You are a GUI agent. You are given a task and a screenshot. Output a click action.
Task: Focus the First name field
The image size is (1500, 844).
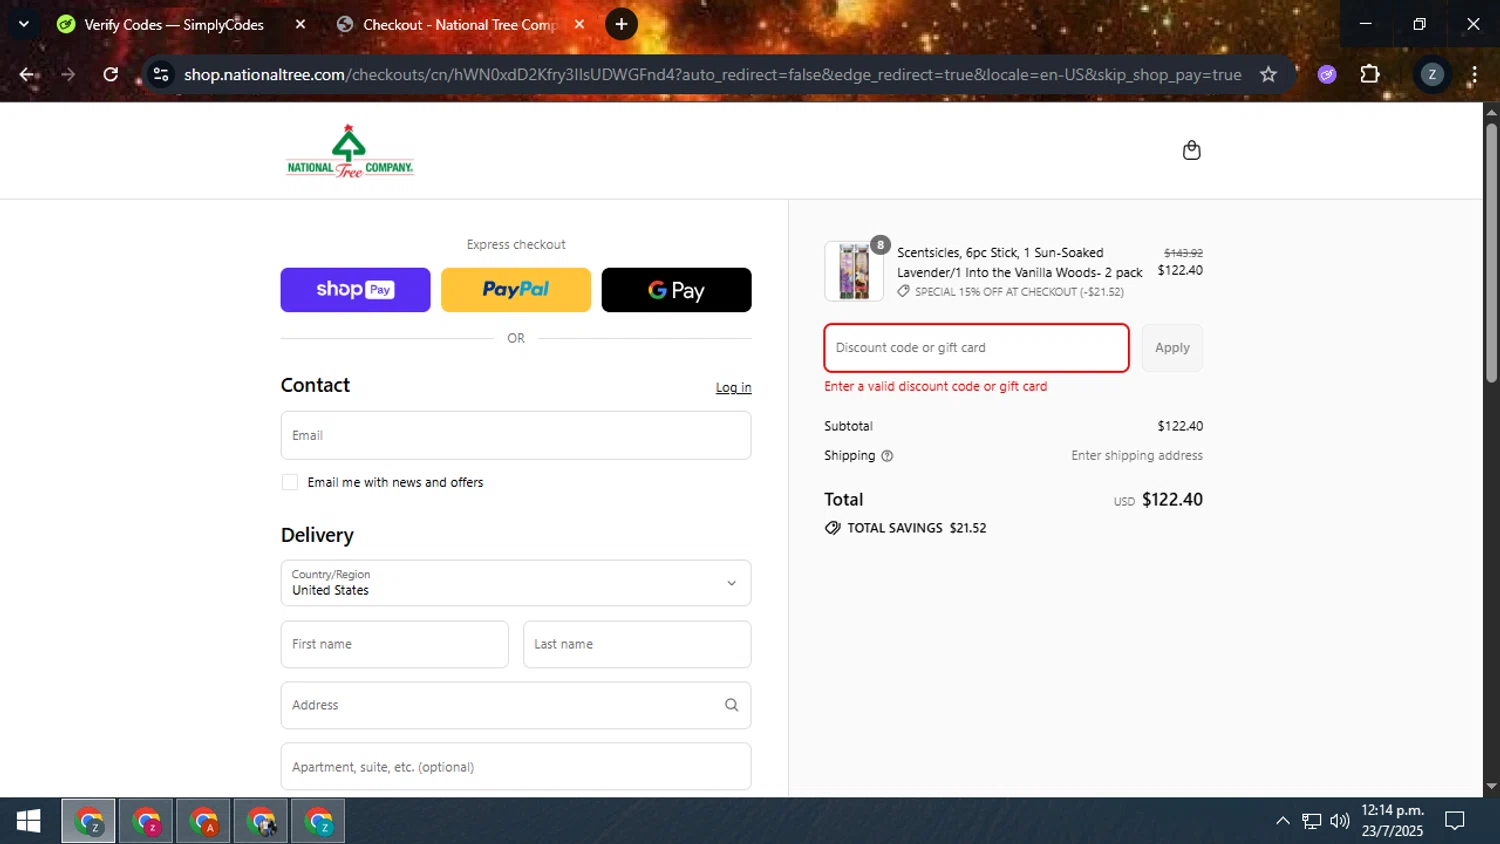click(x=395, y=644)
